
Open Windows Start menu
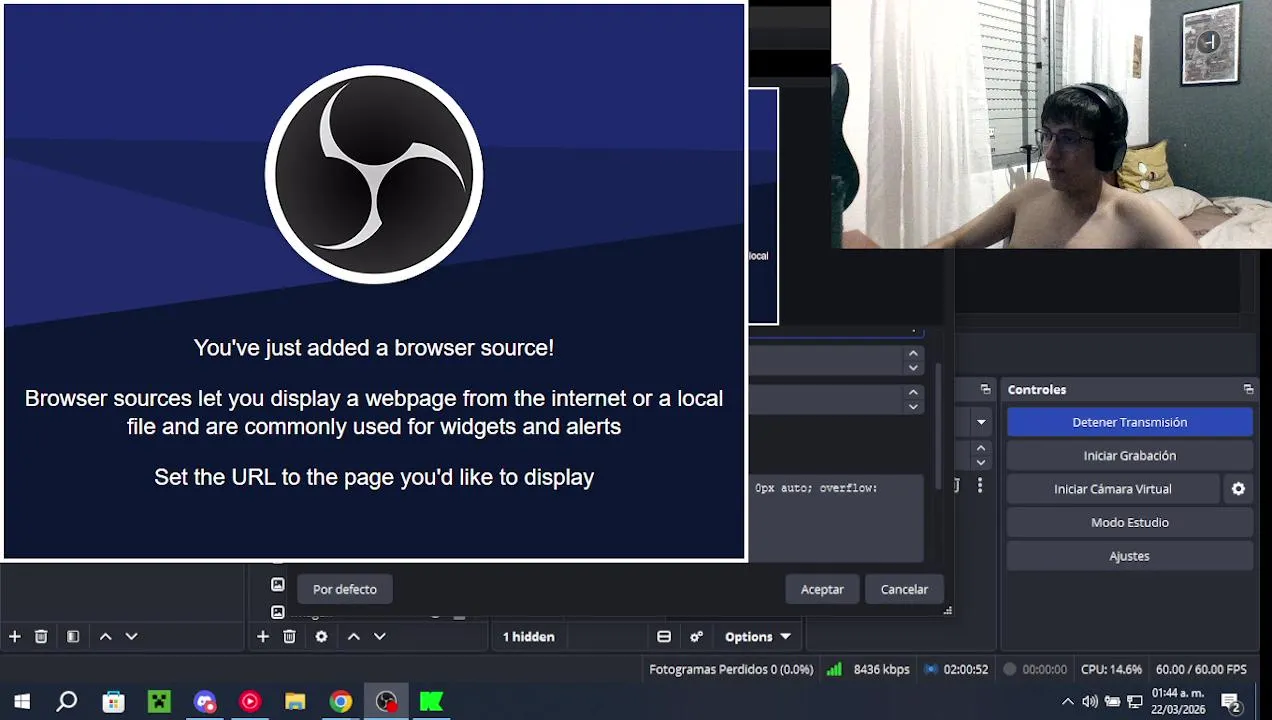[x=22, y=702]
